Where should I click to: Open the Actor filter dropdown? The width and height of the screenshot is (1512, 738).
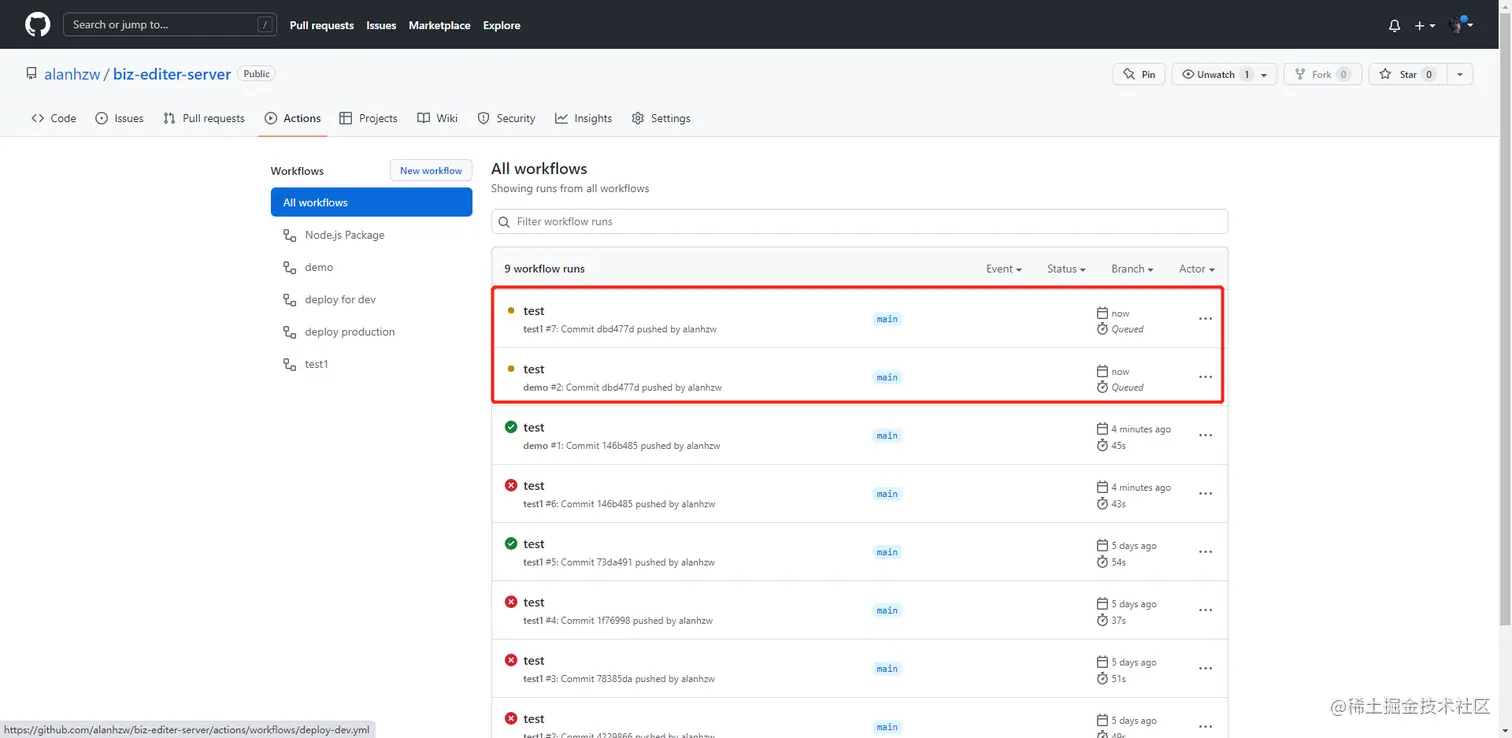pos(1196,269)
